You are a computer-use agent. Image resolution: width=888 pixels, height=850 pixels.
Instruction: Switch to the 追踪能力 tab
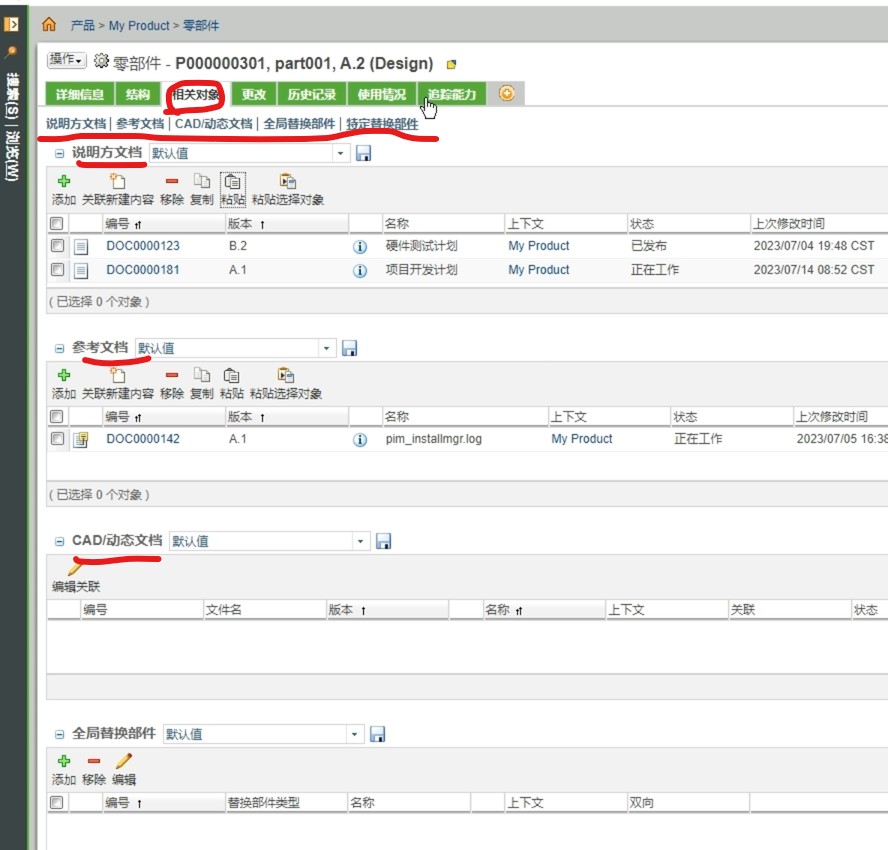point(452,94)
